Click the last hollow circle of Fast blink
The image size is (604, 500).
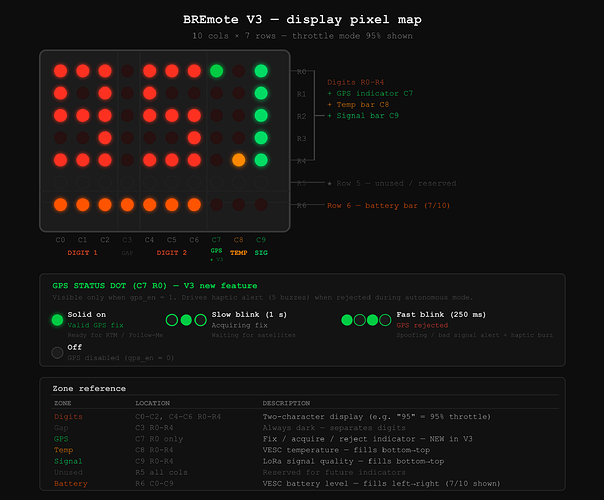pos(385,320)
